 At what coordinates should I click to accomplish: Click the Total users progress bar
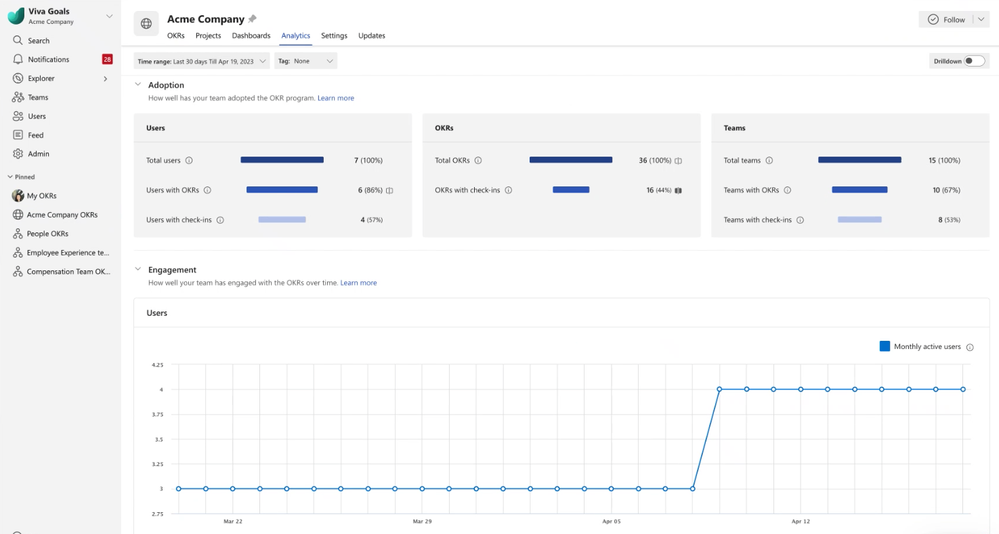pos(282,160)
